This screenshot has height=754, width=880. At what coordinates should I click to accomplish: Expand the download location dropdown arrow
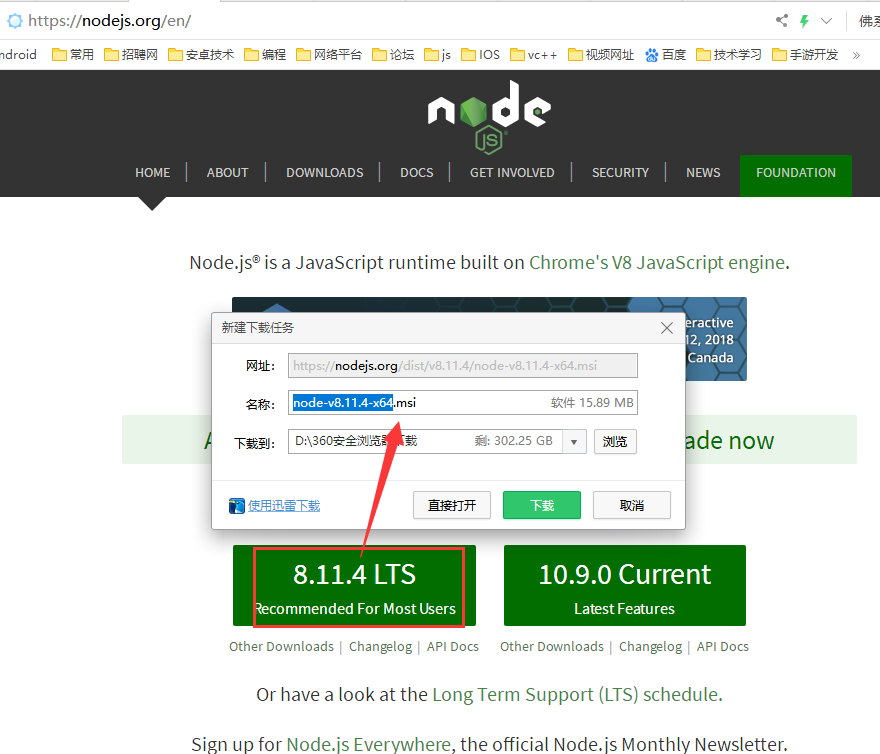[574, 442]
